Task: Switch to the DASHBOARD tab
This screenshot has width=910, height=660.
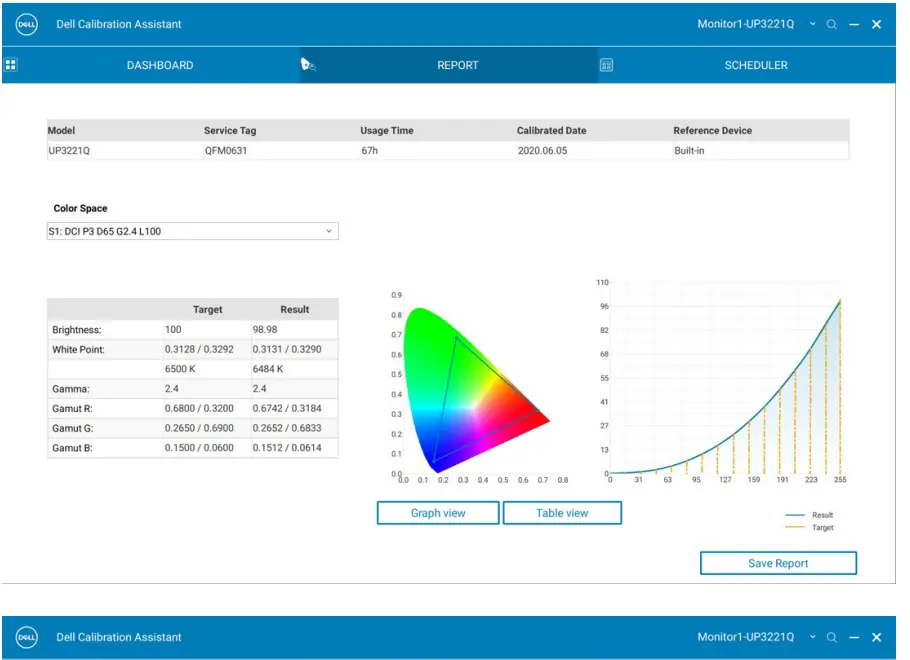Action: click(x=160, y=65)
